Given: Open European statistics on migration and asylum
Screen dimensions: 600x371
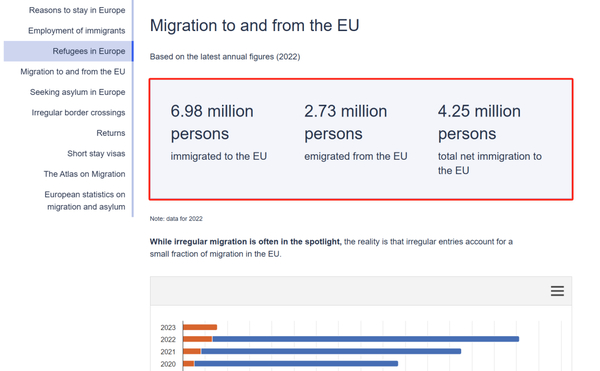Looking at the screenshot, I should (x=85, y=200).
